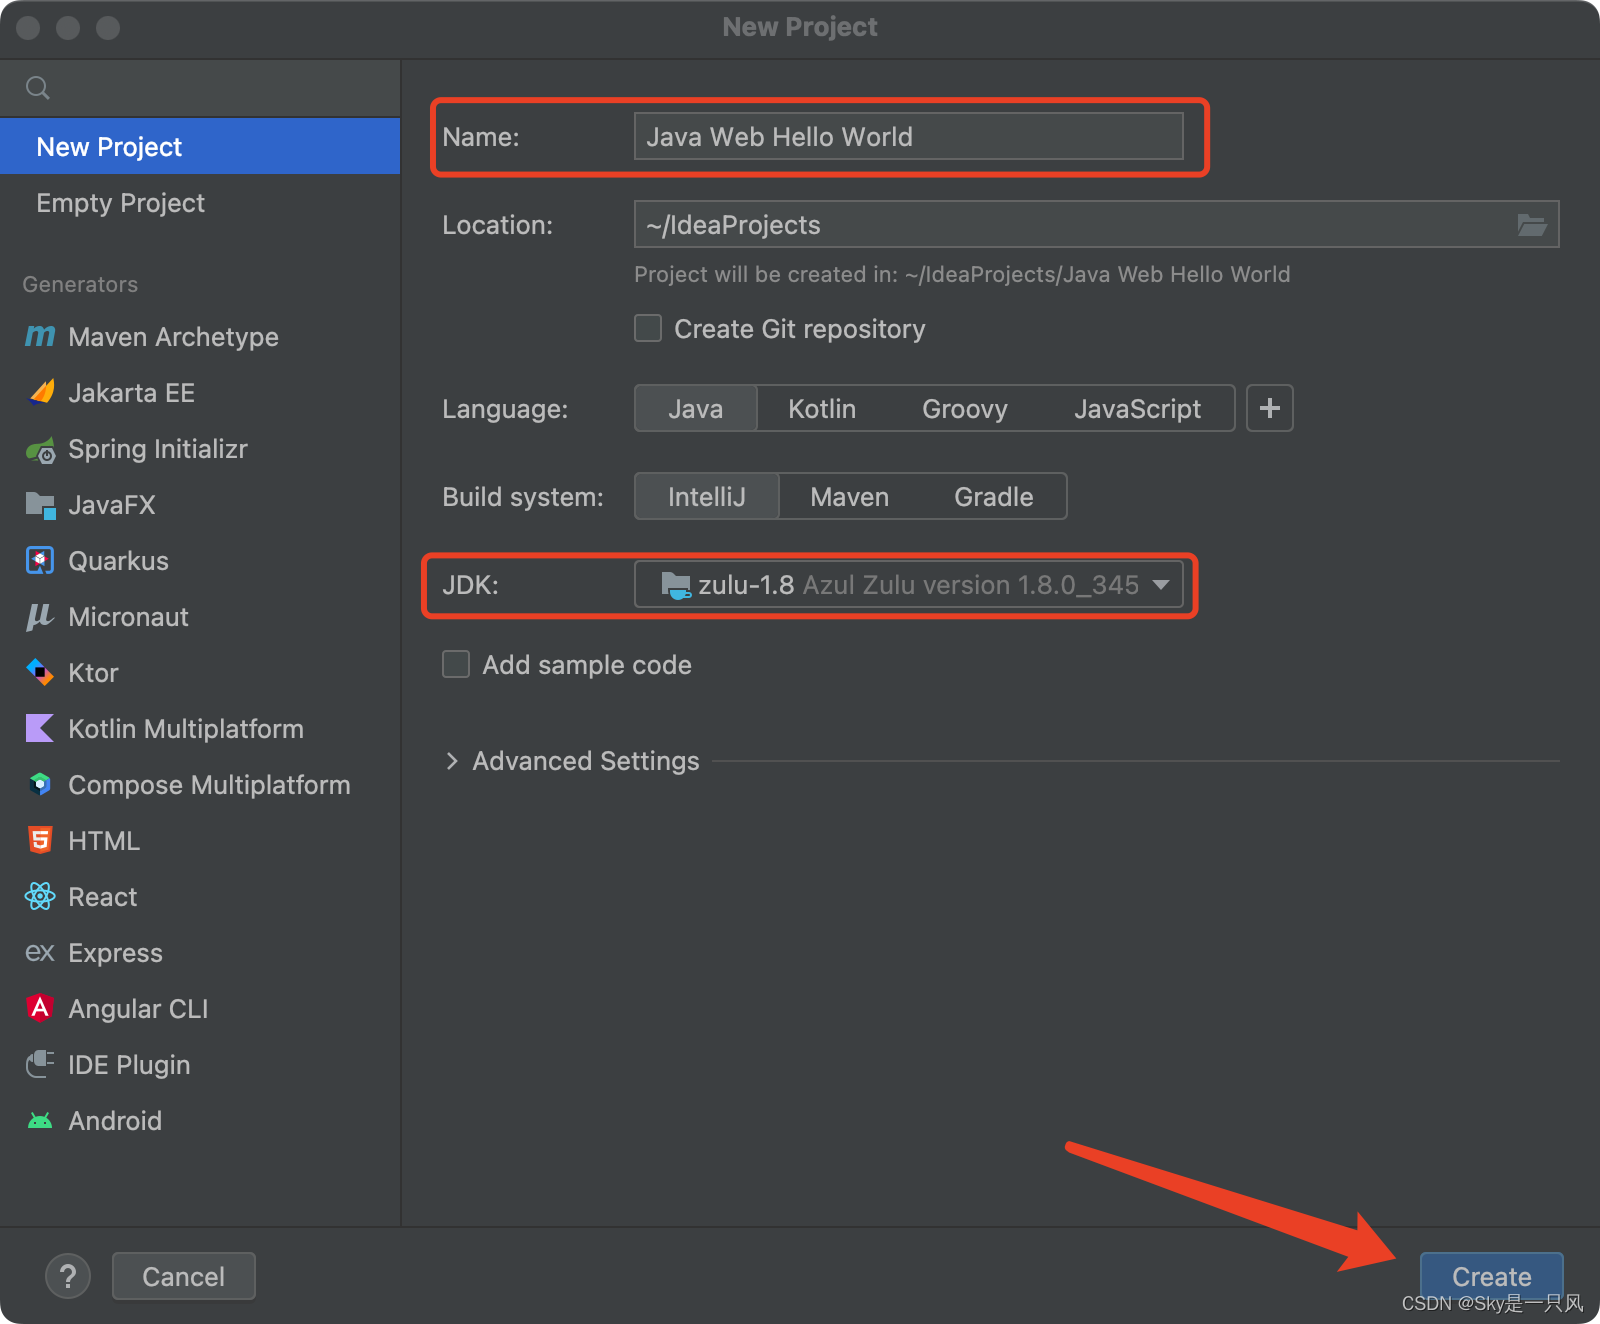Browse for location with folder icon
The image size is (1600, 1324).
(x=1531, y=224)
